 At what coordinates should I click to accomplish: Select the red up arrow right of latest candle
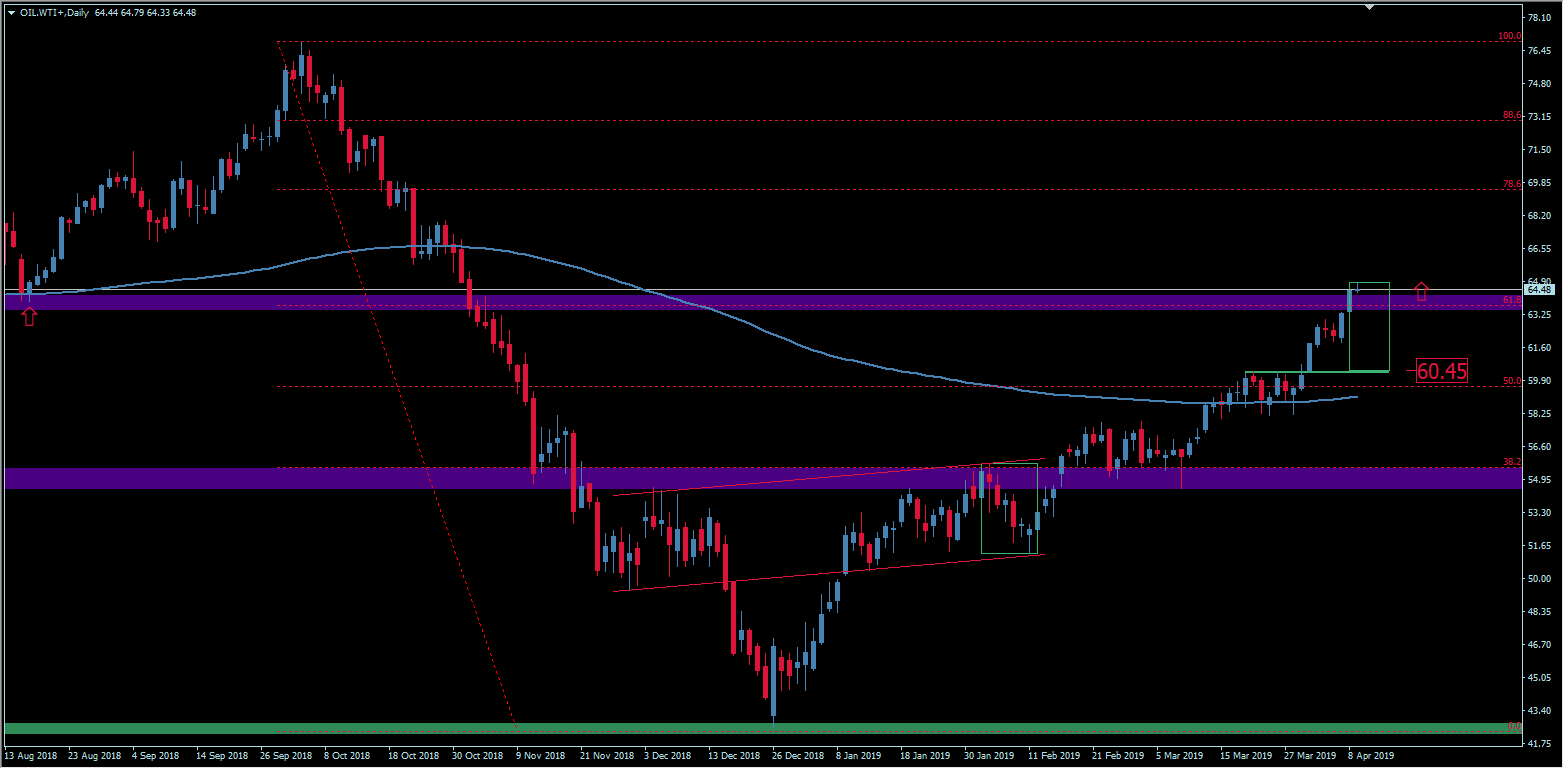(1421, 292)
